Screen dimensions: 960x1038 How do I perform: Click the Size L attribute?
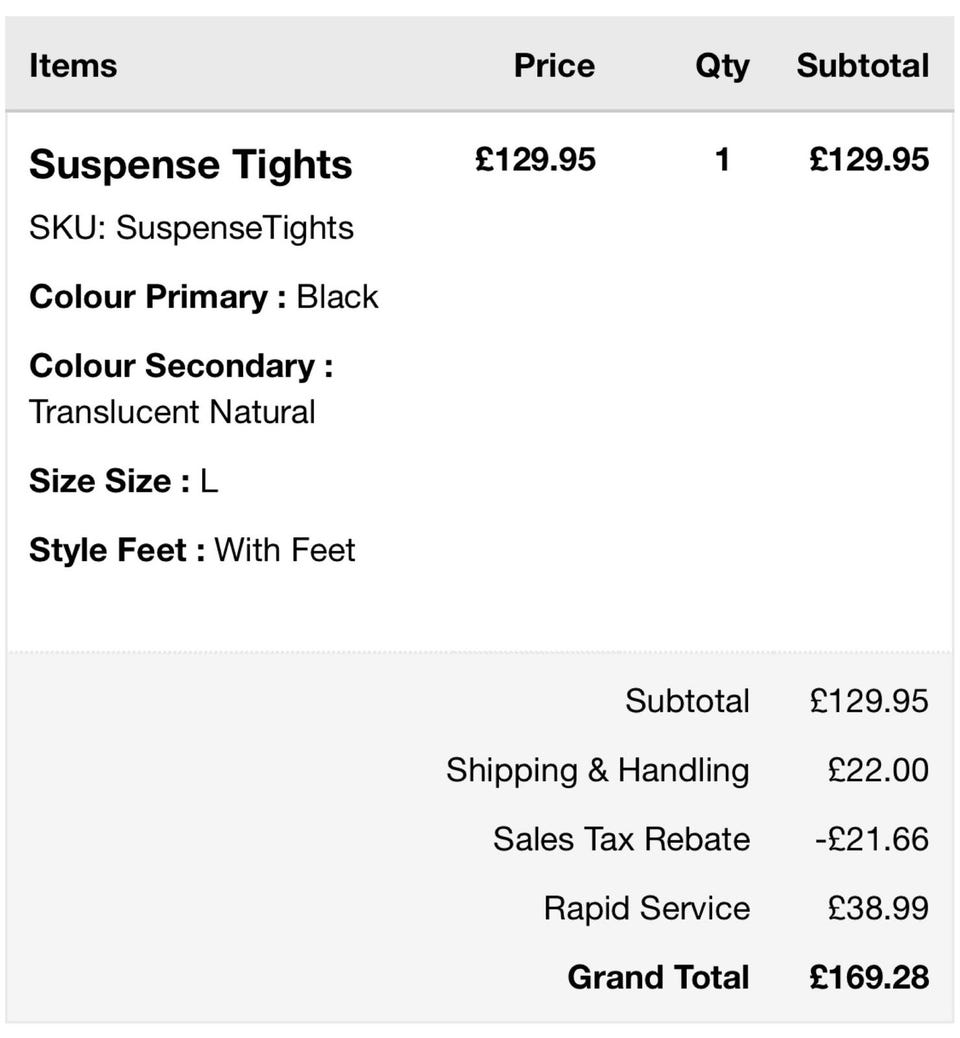123,481
